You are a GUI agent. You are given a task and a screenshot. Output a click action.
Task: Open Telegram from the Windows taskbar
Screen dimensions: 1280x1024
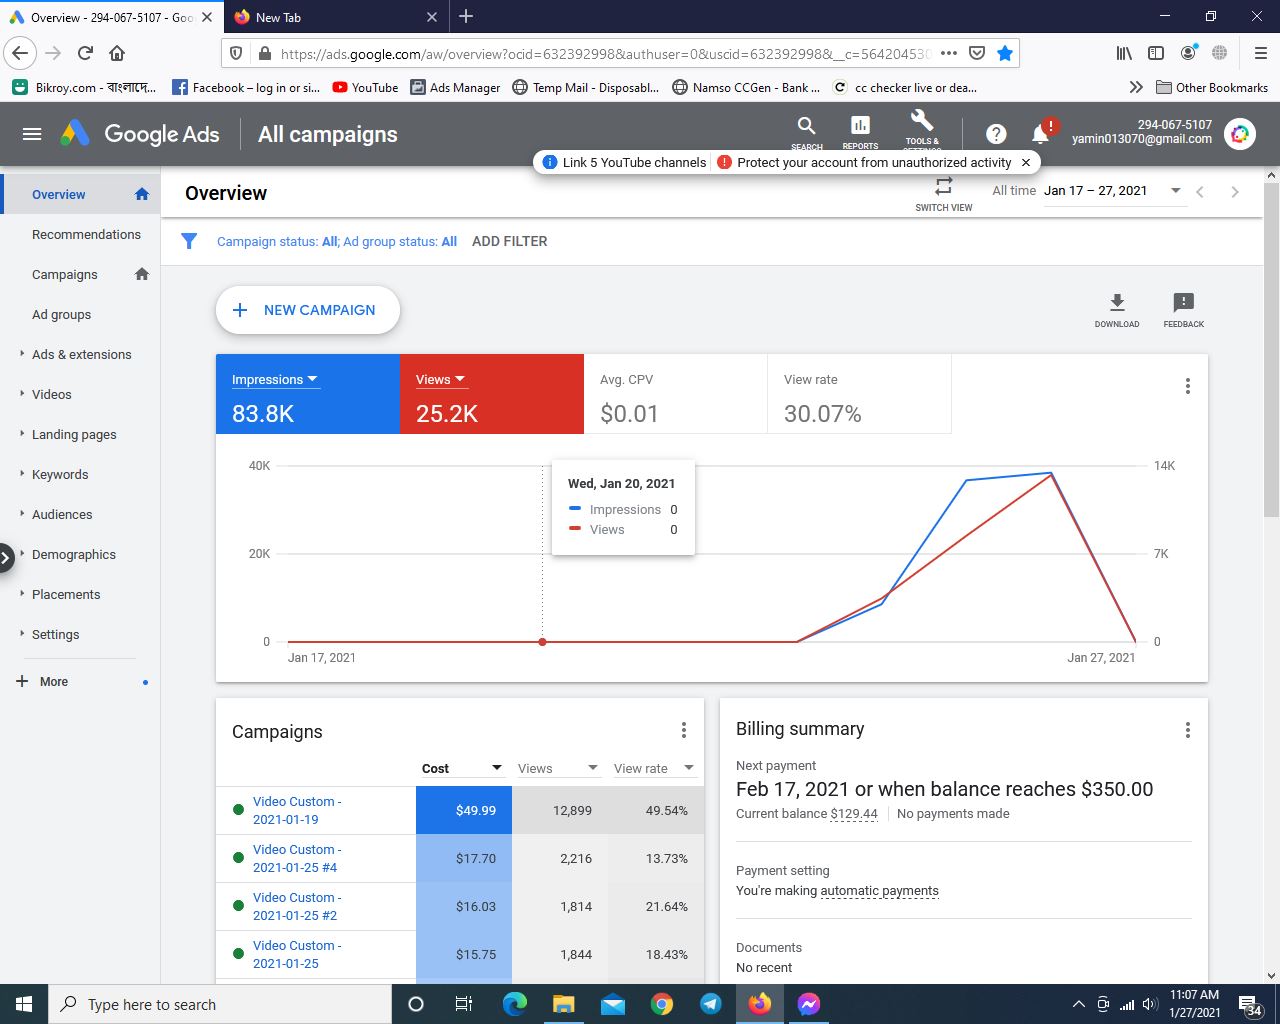coord(711,1004)
